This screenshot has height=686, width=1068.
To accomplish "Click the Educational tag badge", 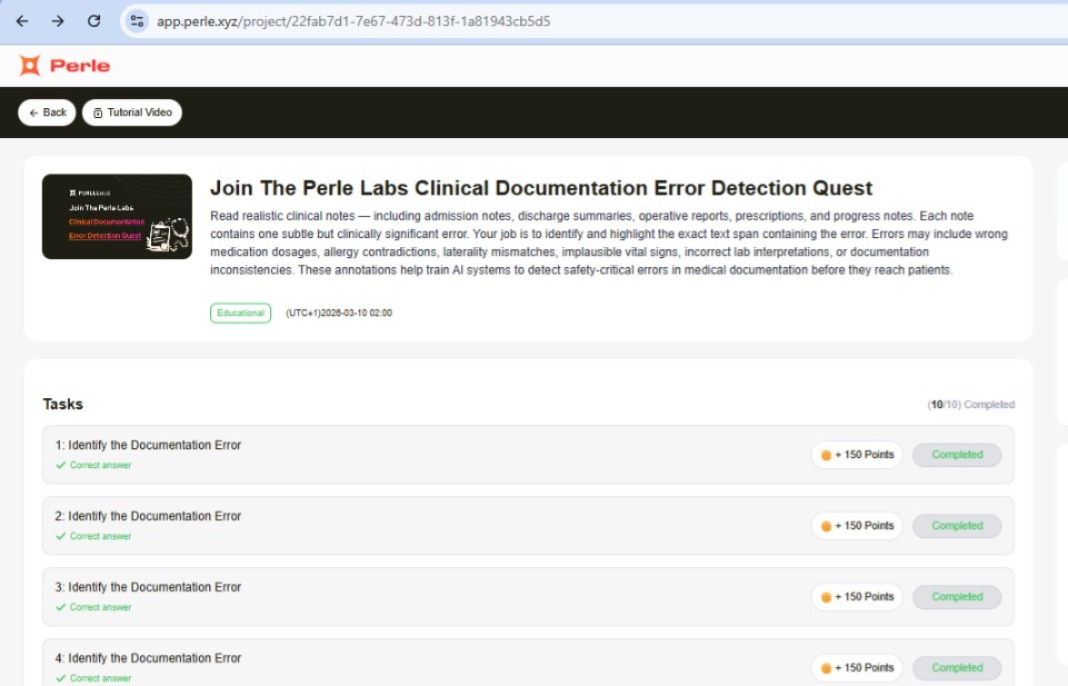I will pyautogui.click(x=240, y=313).
